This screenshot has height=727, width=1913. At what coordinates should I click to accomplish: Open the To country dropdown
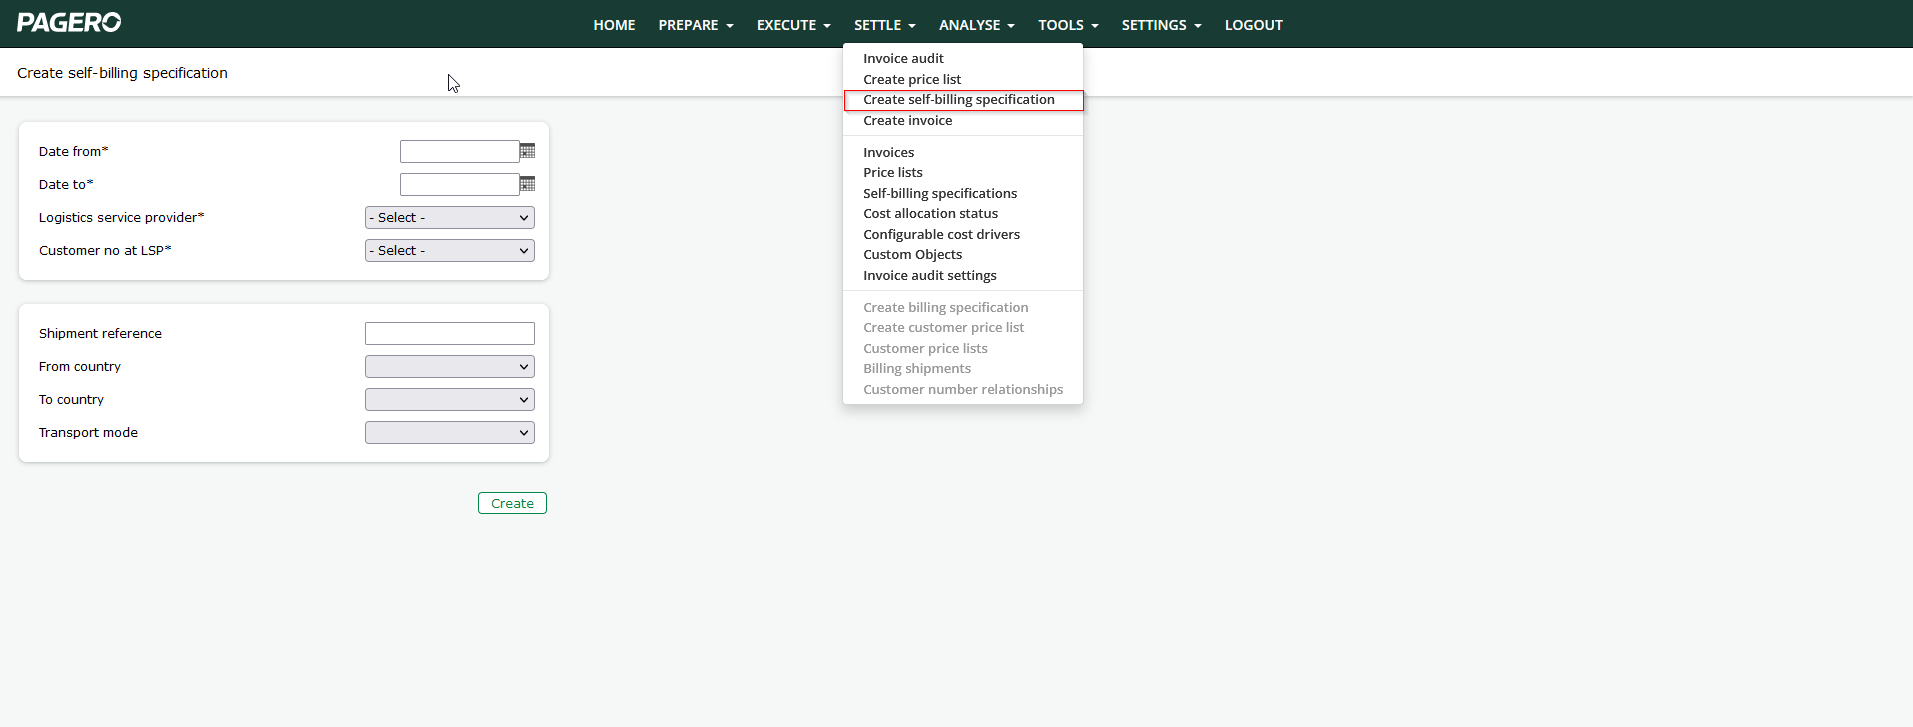[449, 400]
